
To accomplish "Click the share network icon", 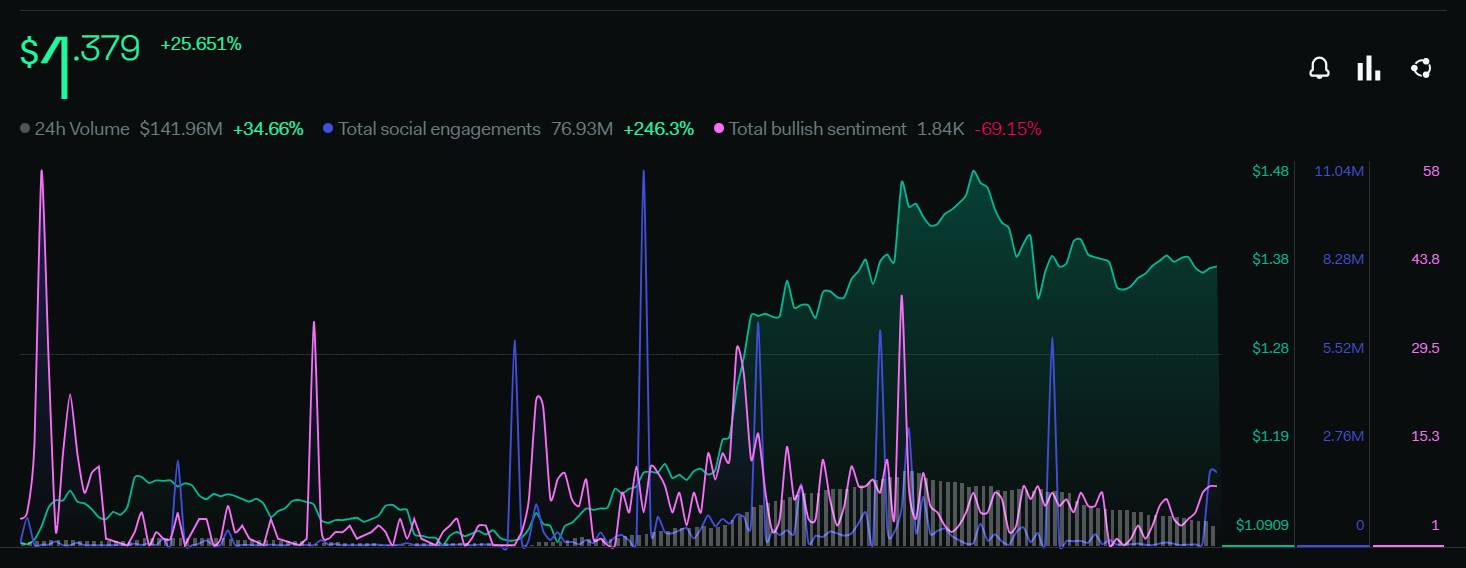I will tap(1420, 68).
